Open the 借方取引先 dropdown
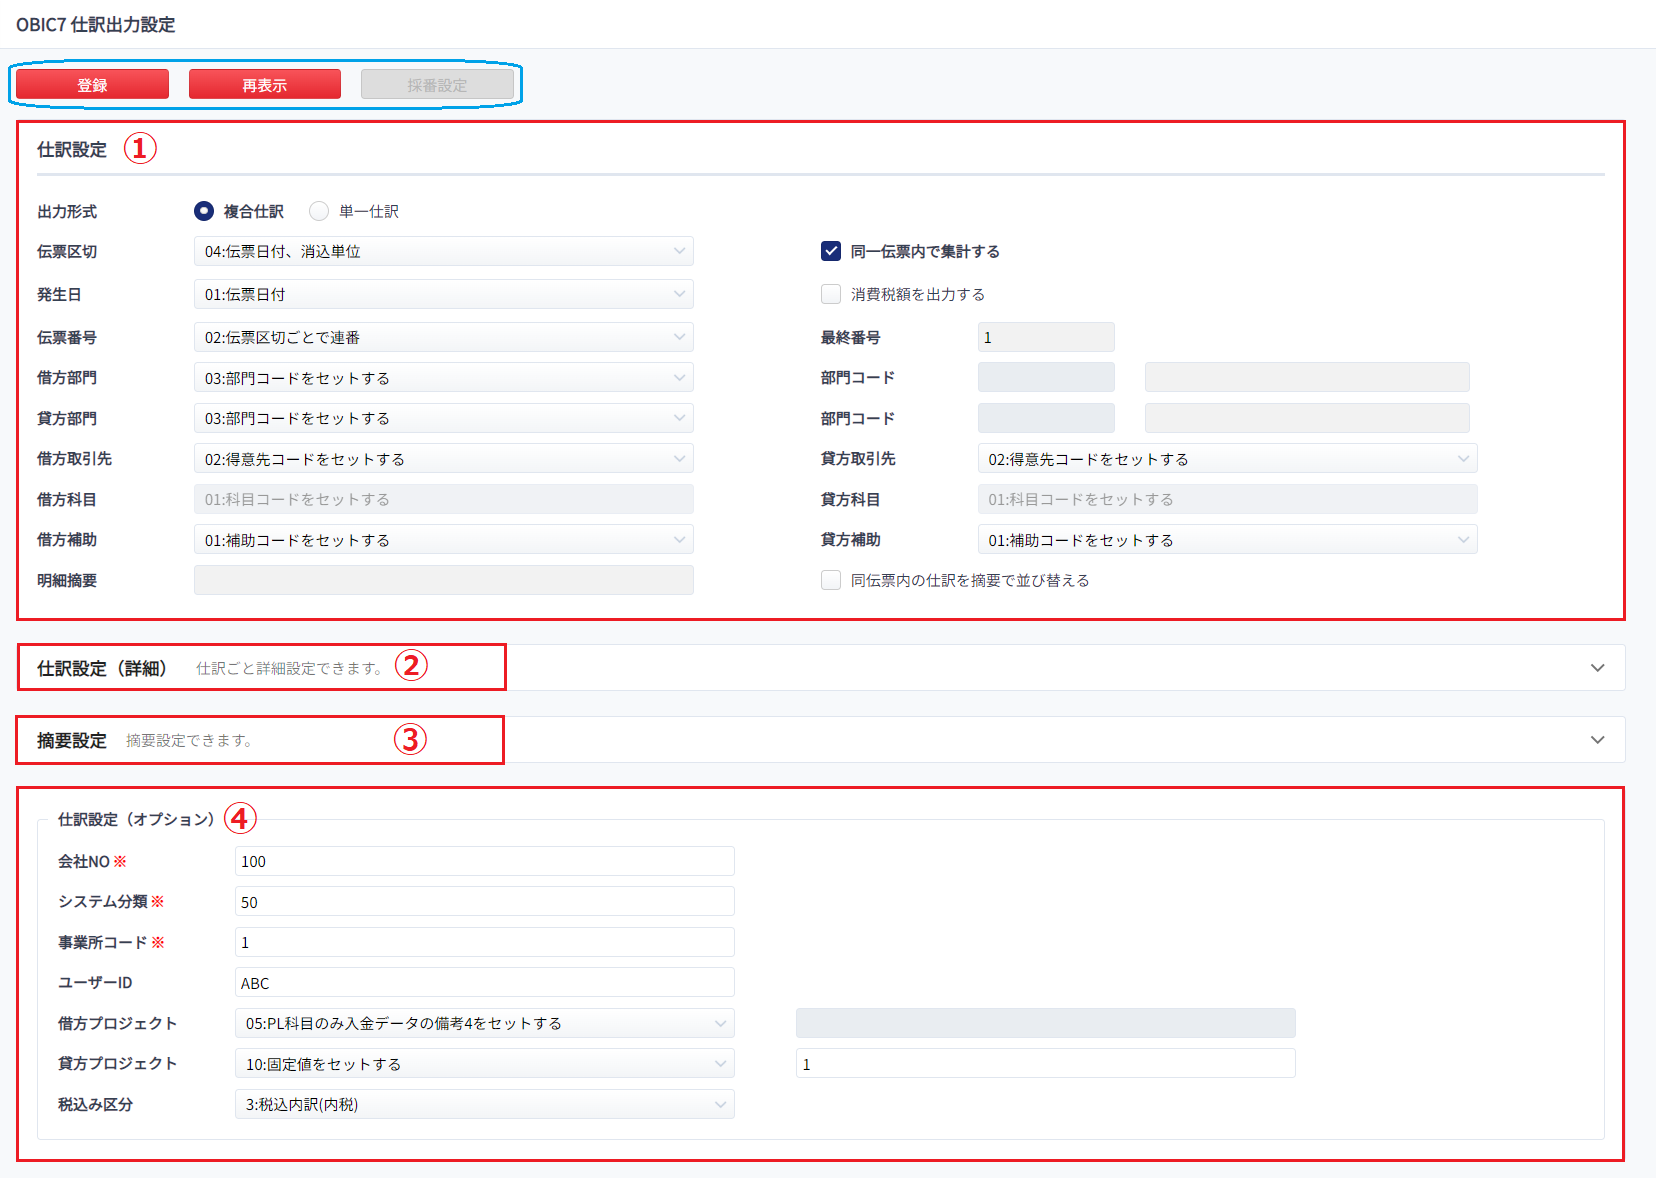 click(443, 458)
